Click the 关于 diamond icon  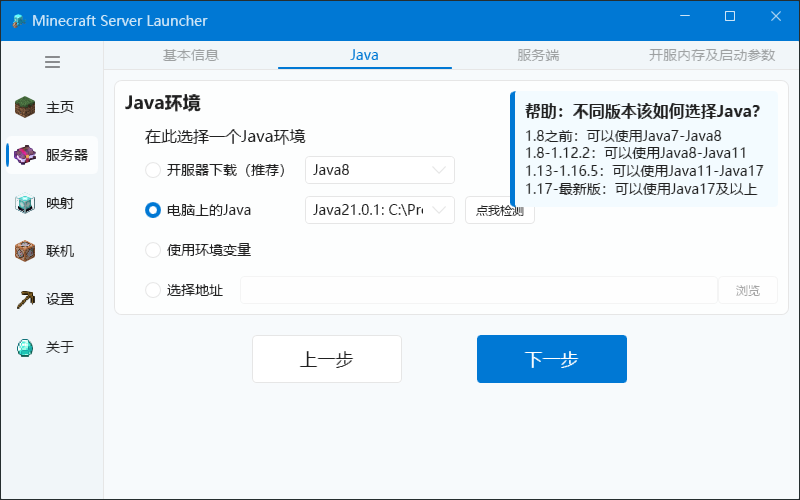pos(25,347)
